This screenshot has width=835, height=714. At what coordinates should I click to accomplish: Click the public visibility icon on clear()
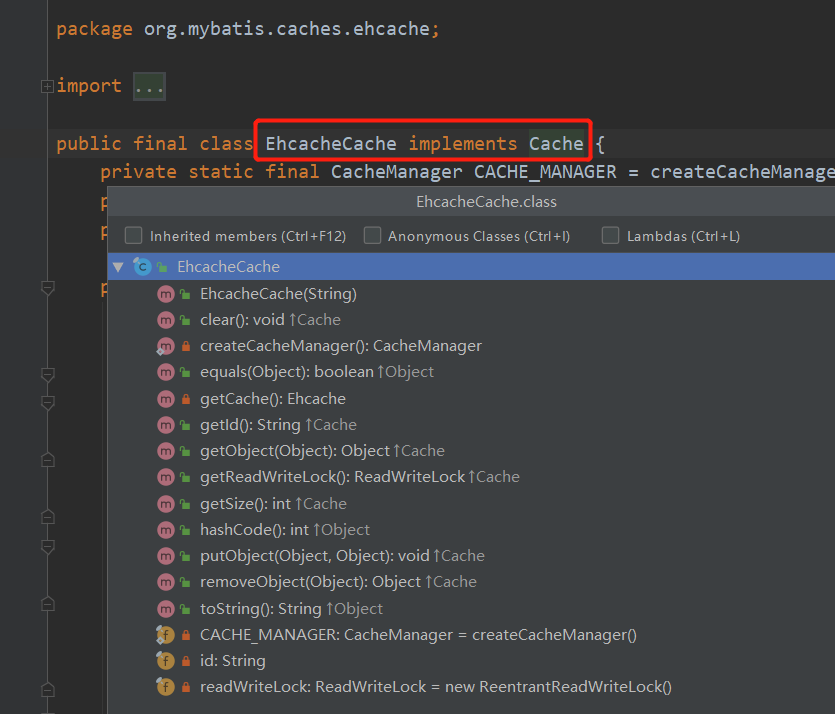pyautogui.click(x=185, y=320)
